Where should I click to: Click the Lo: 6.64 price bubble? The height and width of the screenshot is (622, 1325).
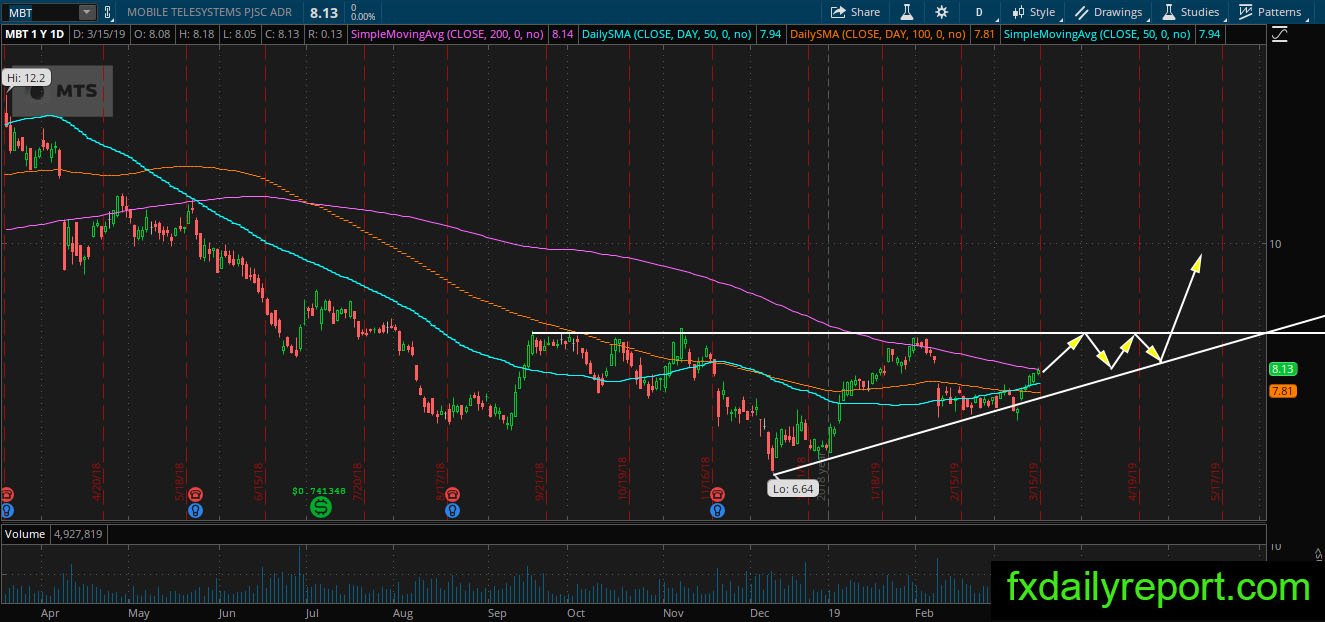click(794, 489)
